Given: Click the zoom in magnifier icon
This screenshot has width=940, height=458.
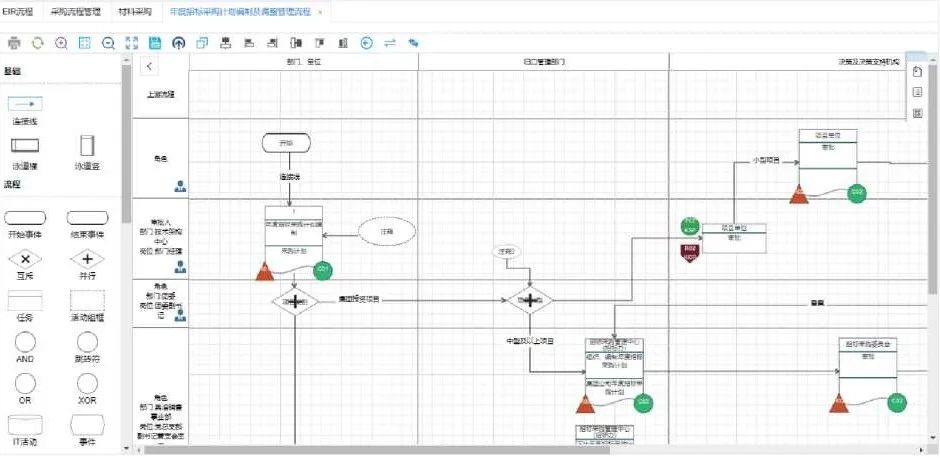Looking at the screenshot, I should 61,43.
